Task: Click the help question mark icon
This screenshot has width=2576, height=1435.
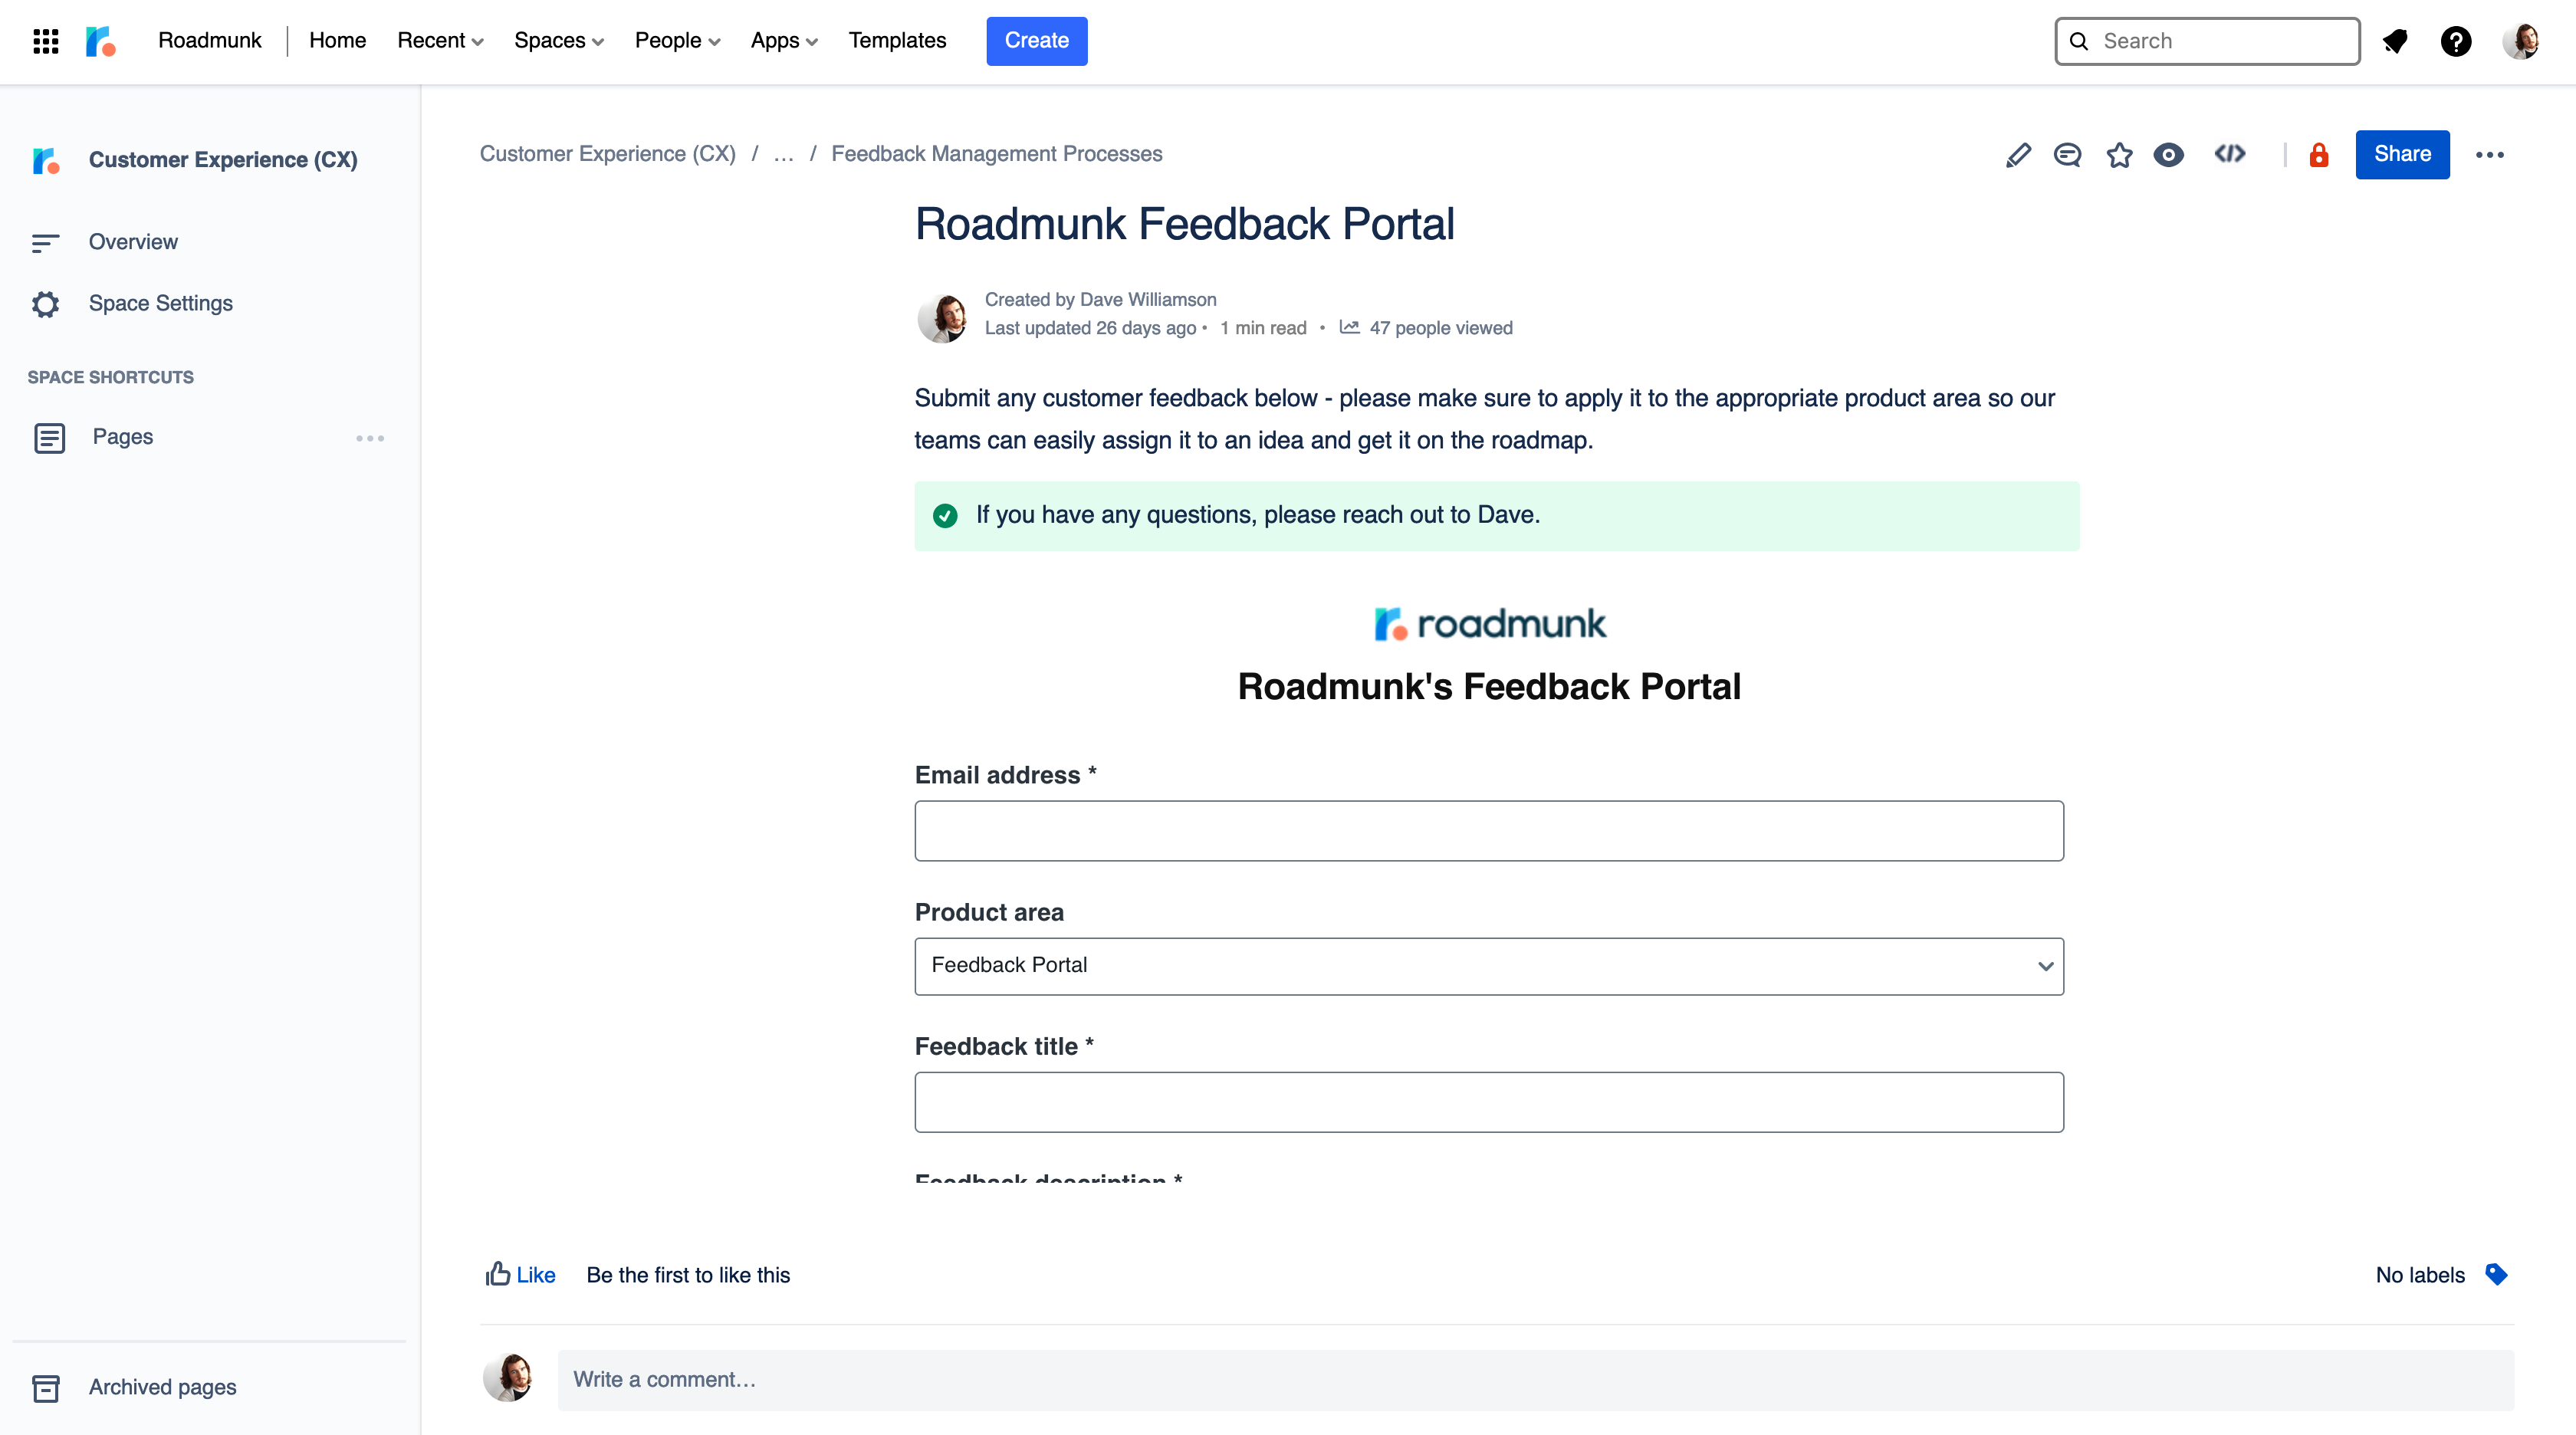Action: [2455, 41]
